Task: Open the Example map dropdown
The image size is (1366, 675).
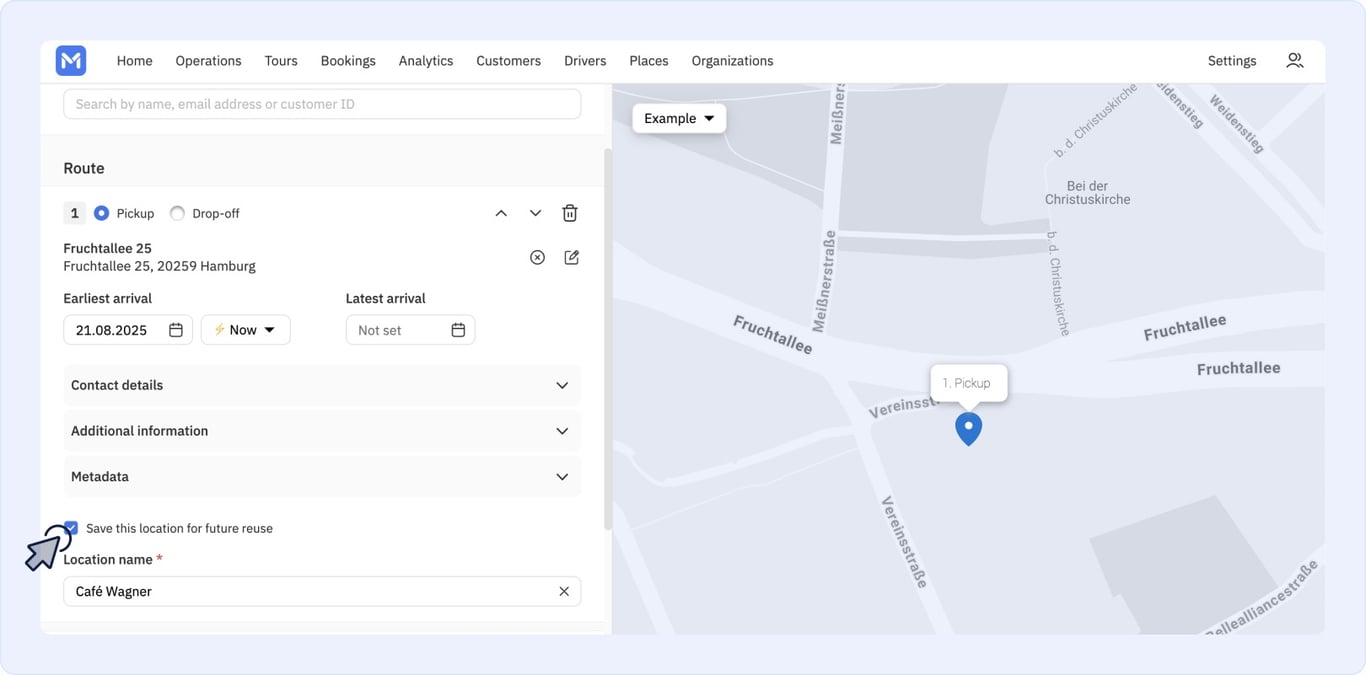Action: (679, 118)
